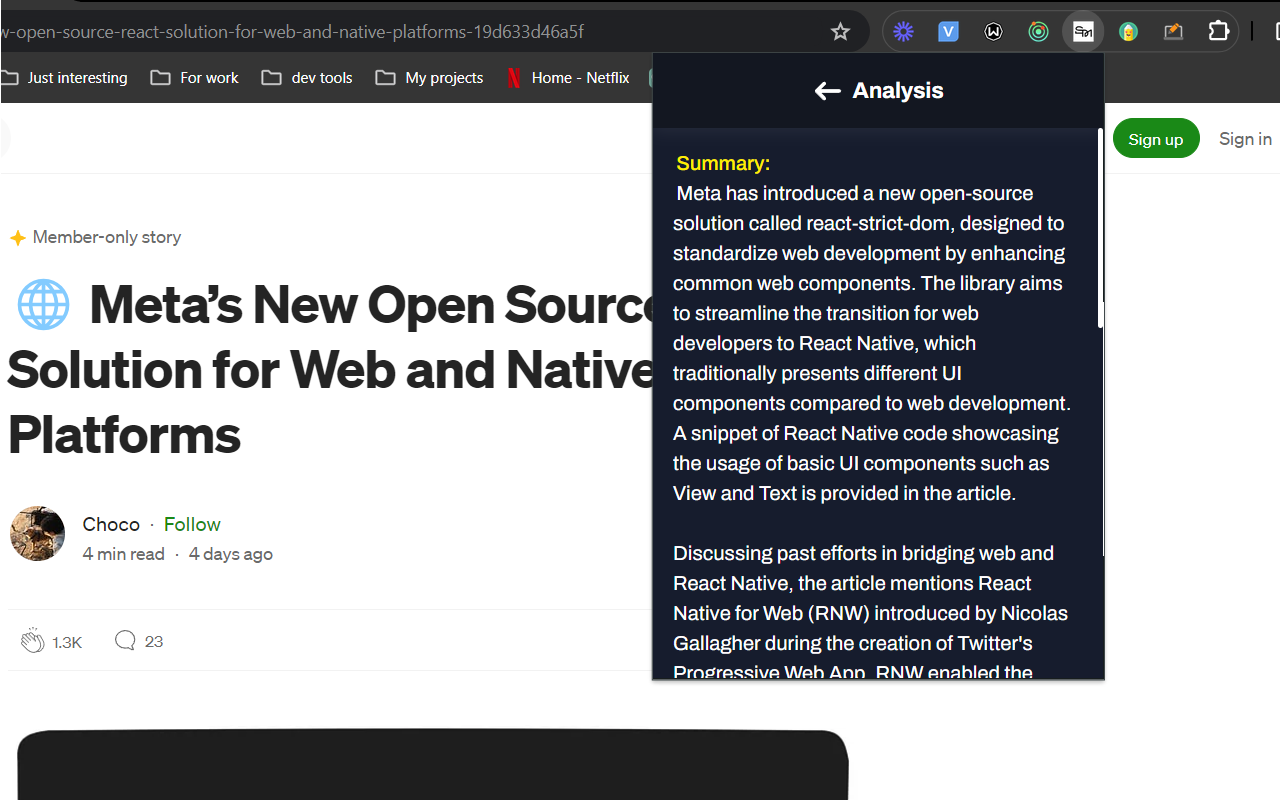Open the blue V extension
The image size is (1280, 800).
pyautogui.click(x=948, y=32)
